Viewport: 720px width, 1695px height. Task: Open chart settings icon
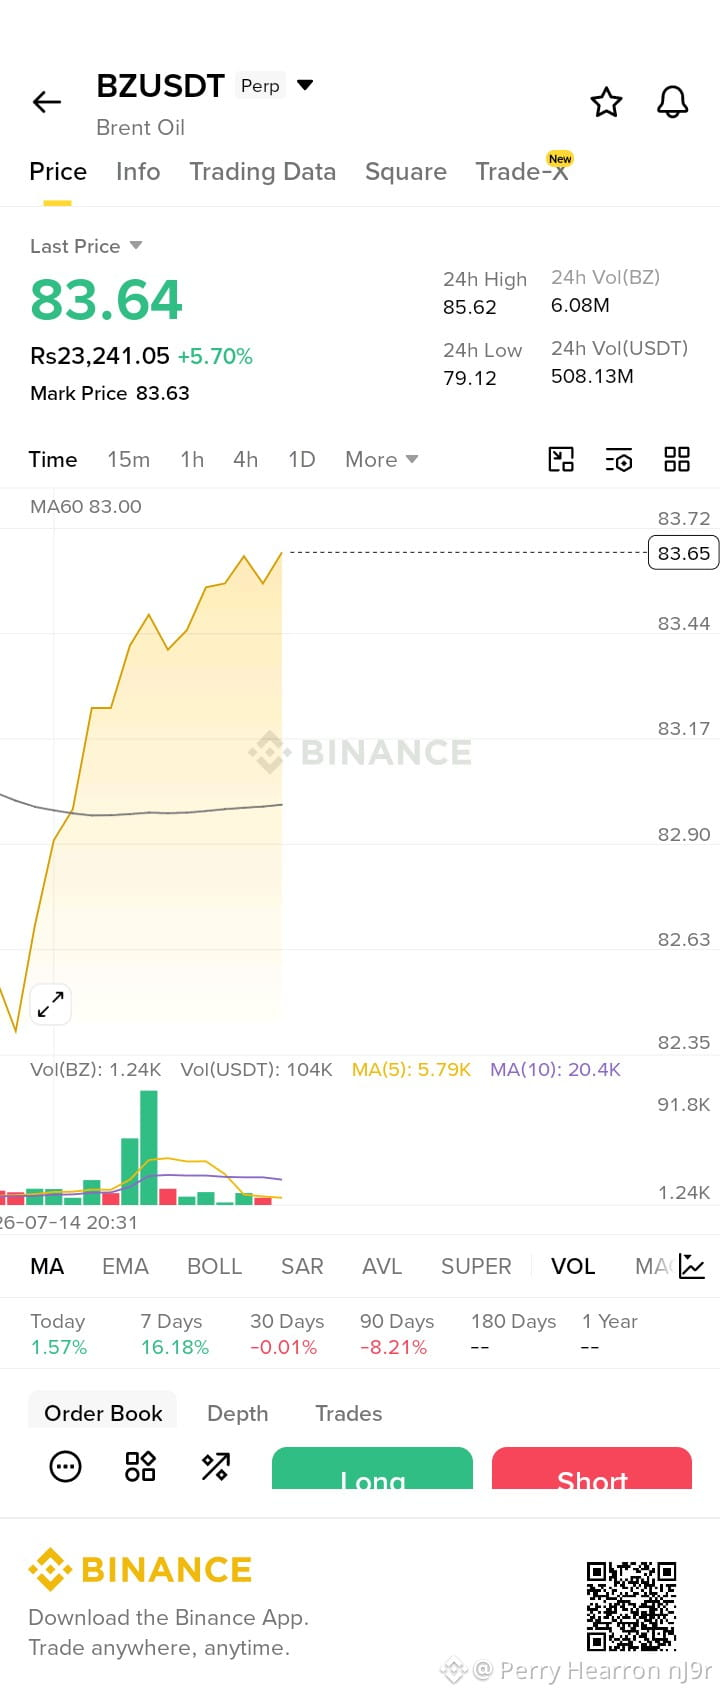coord(619,459)
